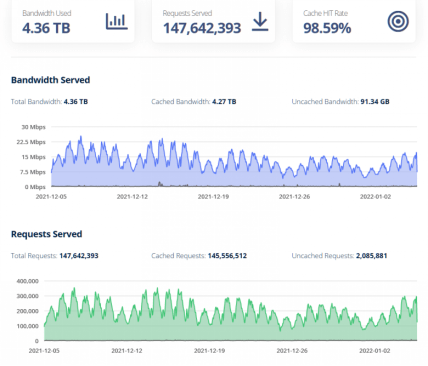The height and width of the screenshot is (366, 428).
Task: Click 2021-12-12 date under bandwidth chart
Action: 132,197
